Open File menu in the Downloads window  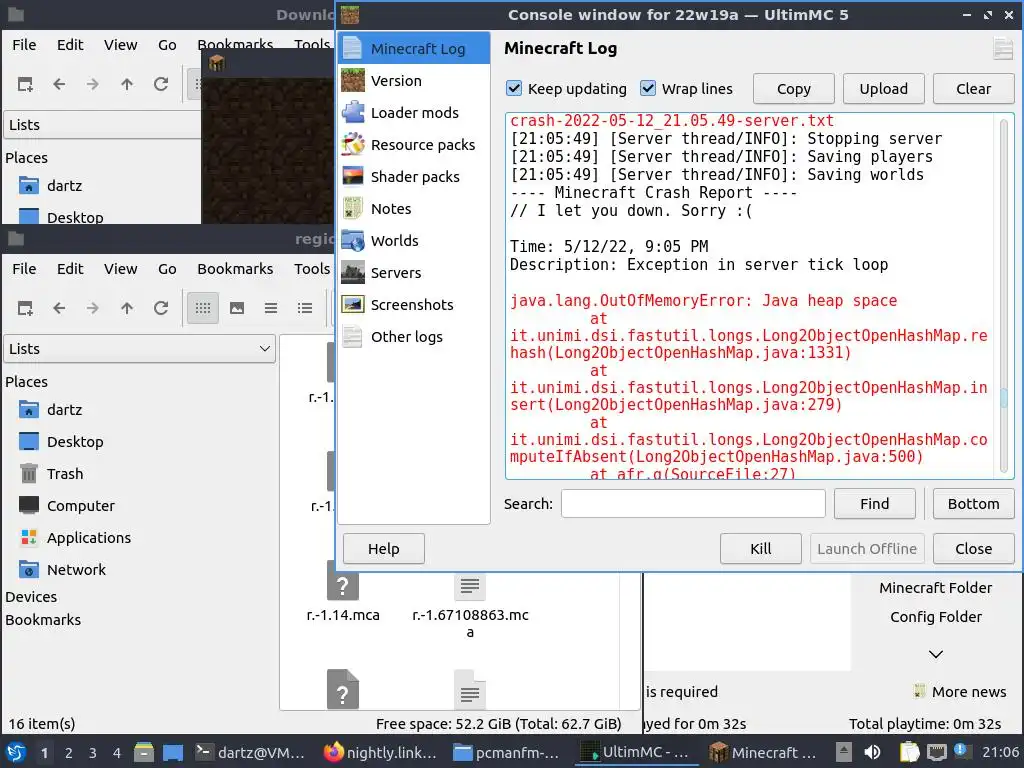tap(24, 44)
